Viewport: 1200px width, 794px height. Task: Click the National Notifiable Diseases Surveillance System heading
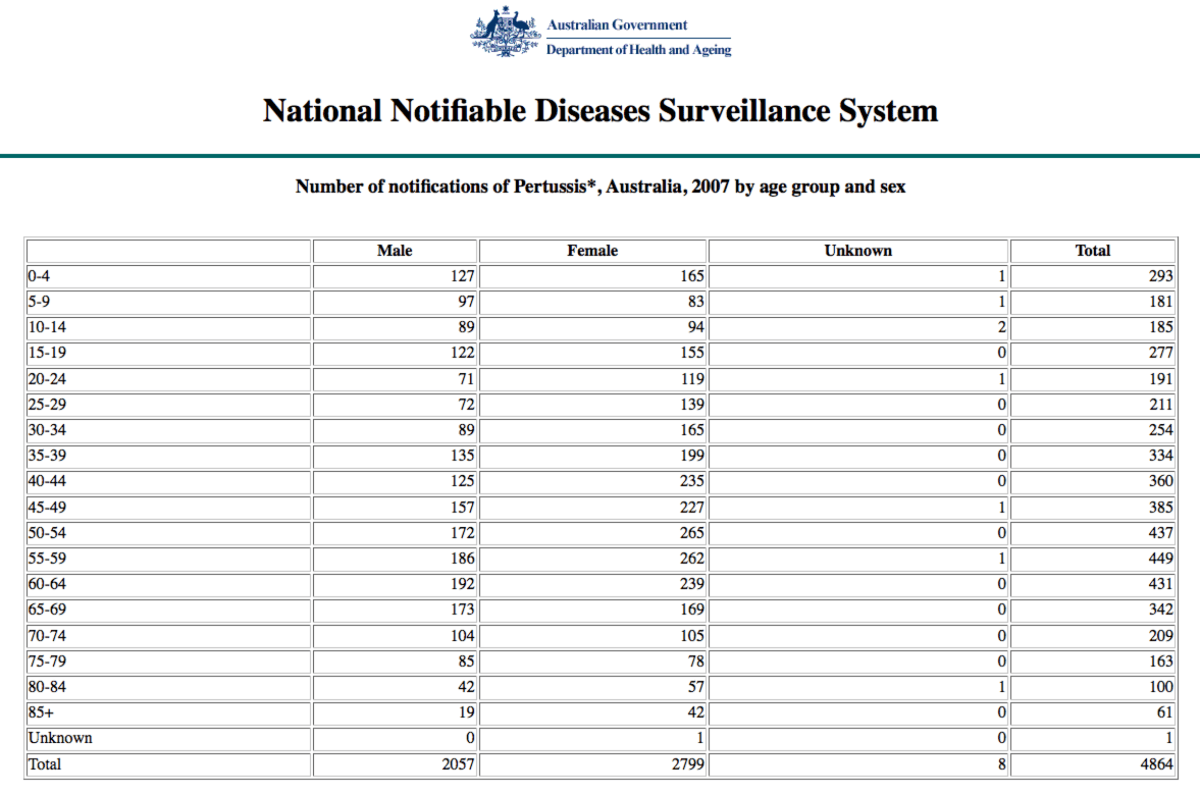[x=600, y=110]
